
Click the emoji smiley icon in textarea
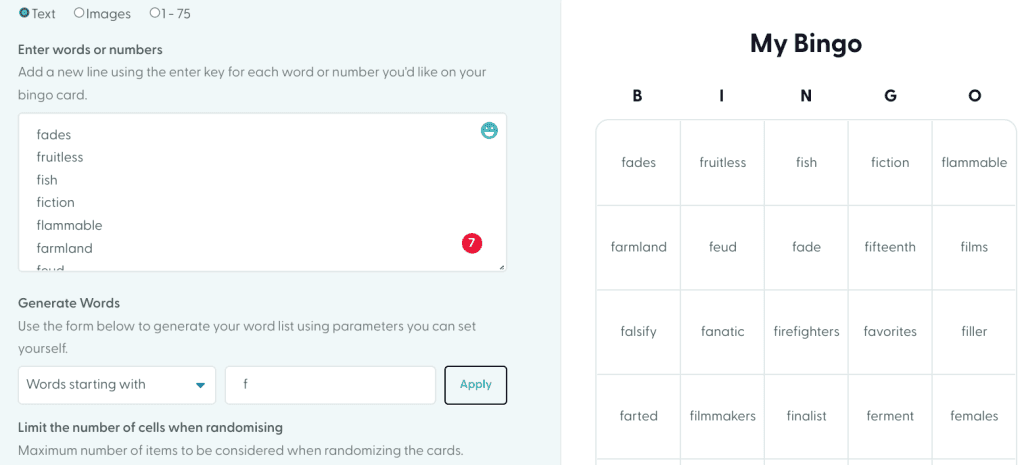click(489, 131)
